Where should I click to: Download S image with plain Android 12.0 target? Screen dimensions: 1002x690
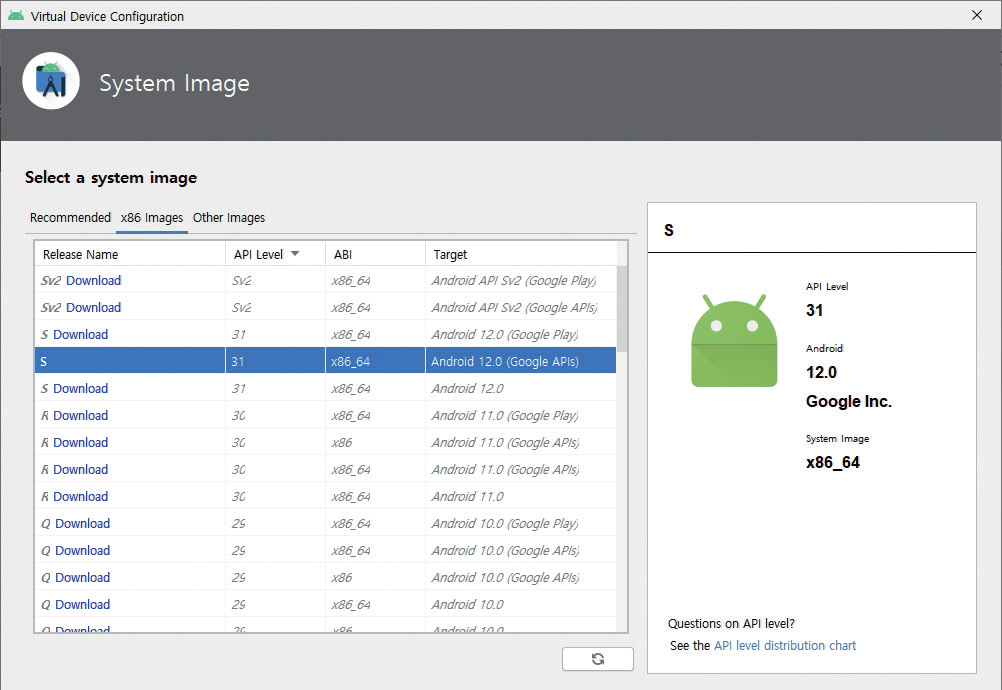[81, 388]
